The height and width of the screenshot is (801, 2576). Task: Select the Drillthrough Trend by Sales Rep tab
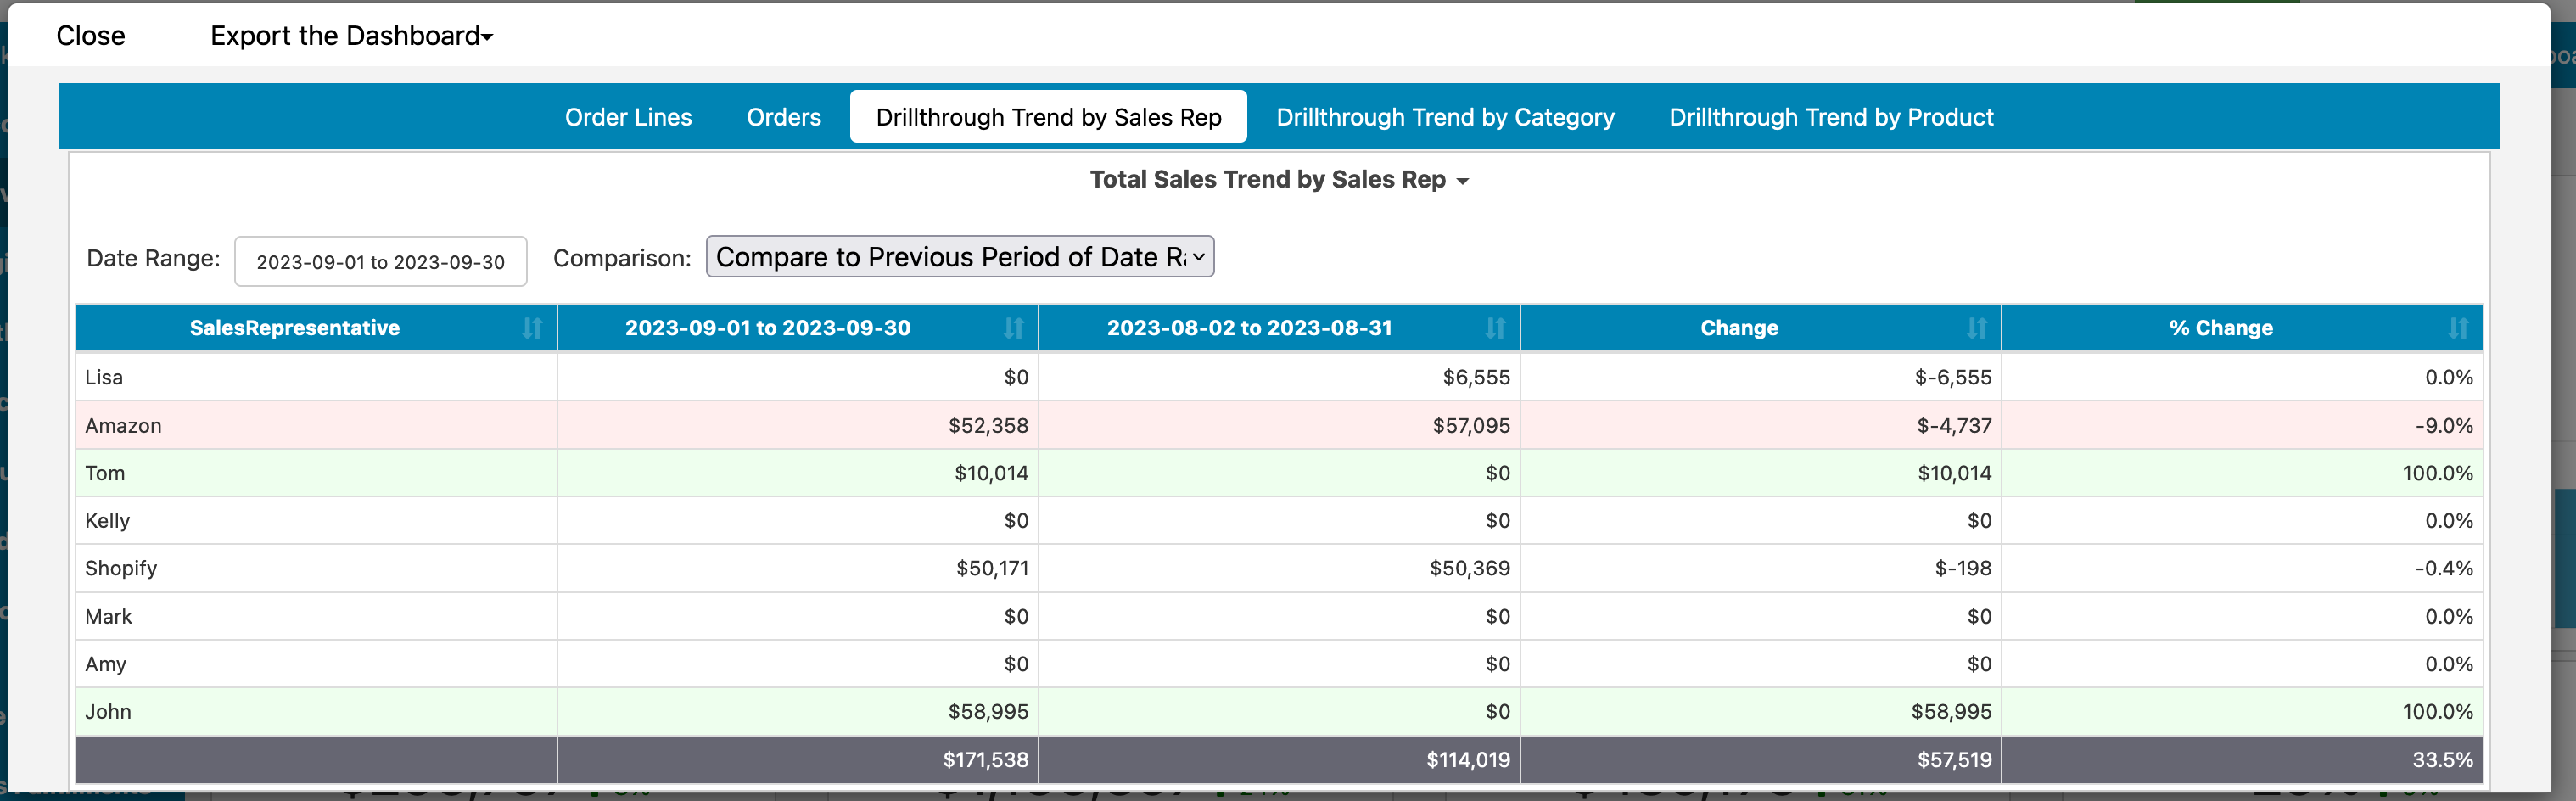coord(1048,117)
